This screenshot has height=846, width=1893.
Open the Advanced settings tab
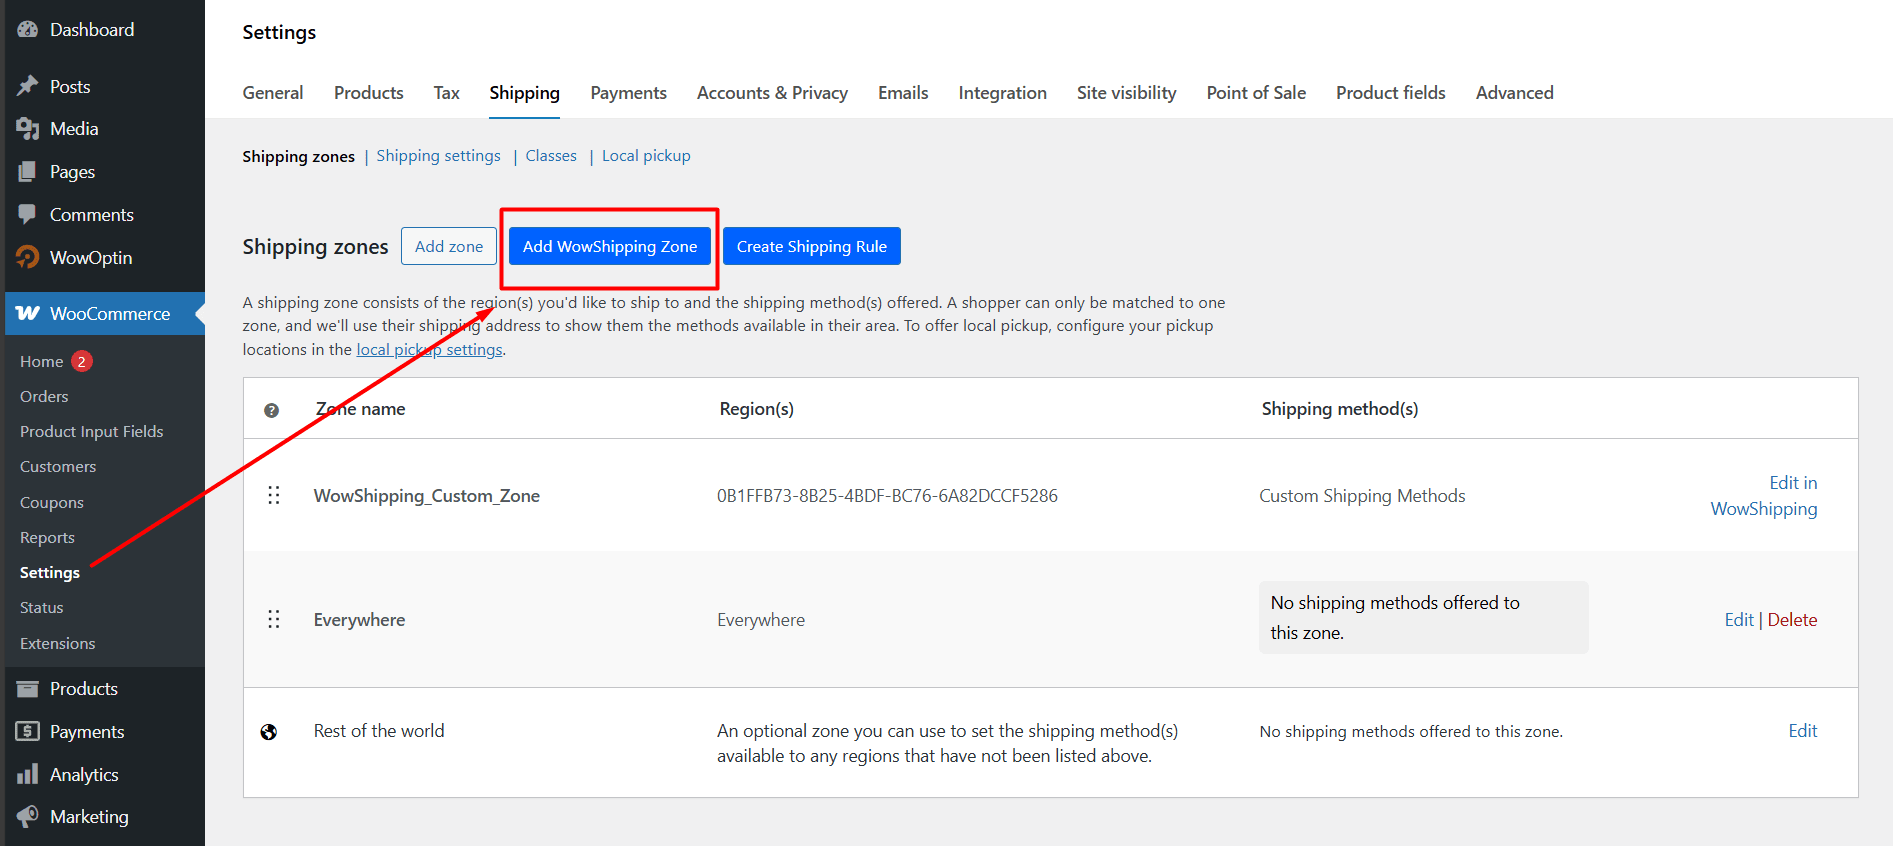1515,93
